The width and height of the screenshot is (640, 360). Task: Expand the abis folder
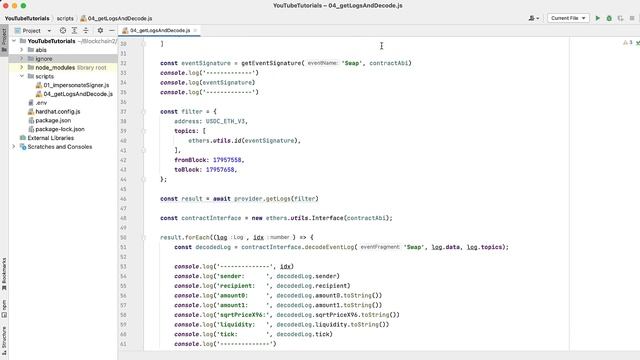click(x=22, y=50)
